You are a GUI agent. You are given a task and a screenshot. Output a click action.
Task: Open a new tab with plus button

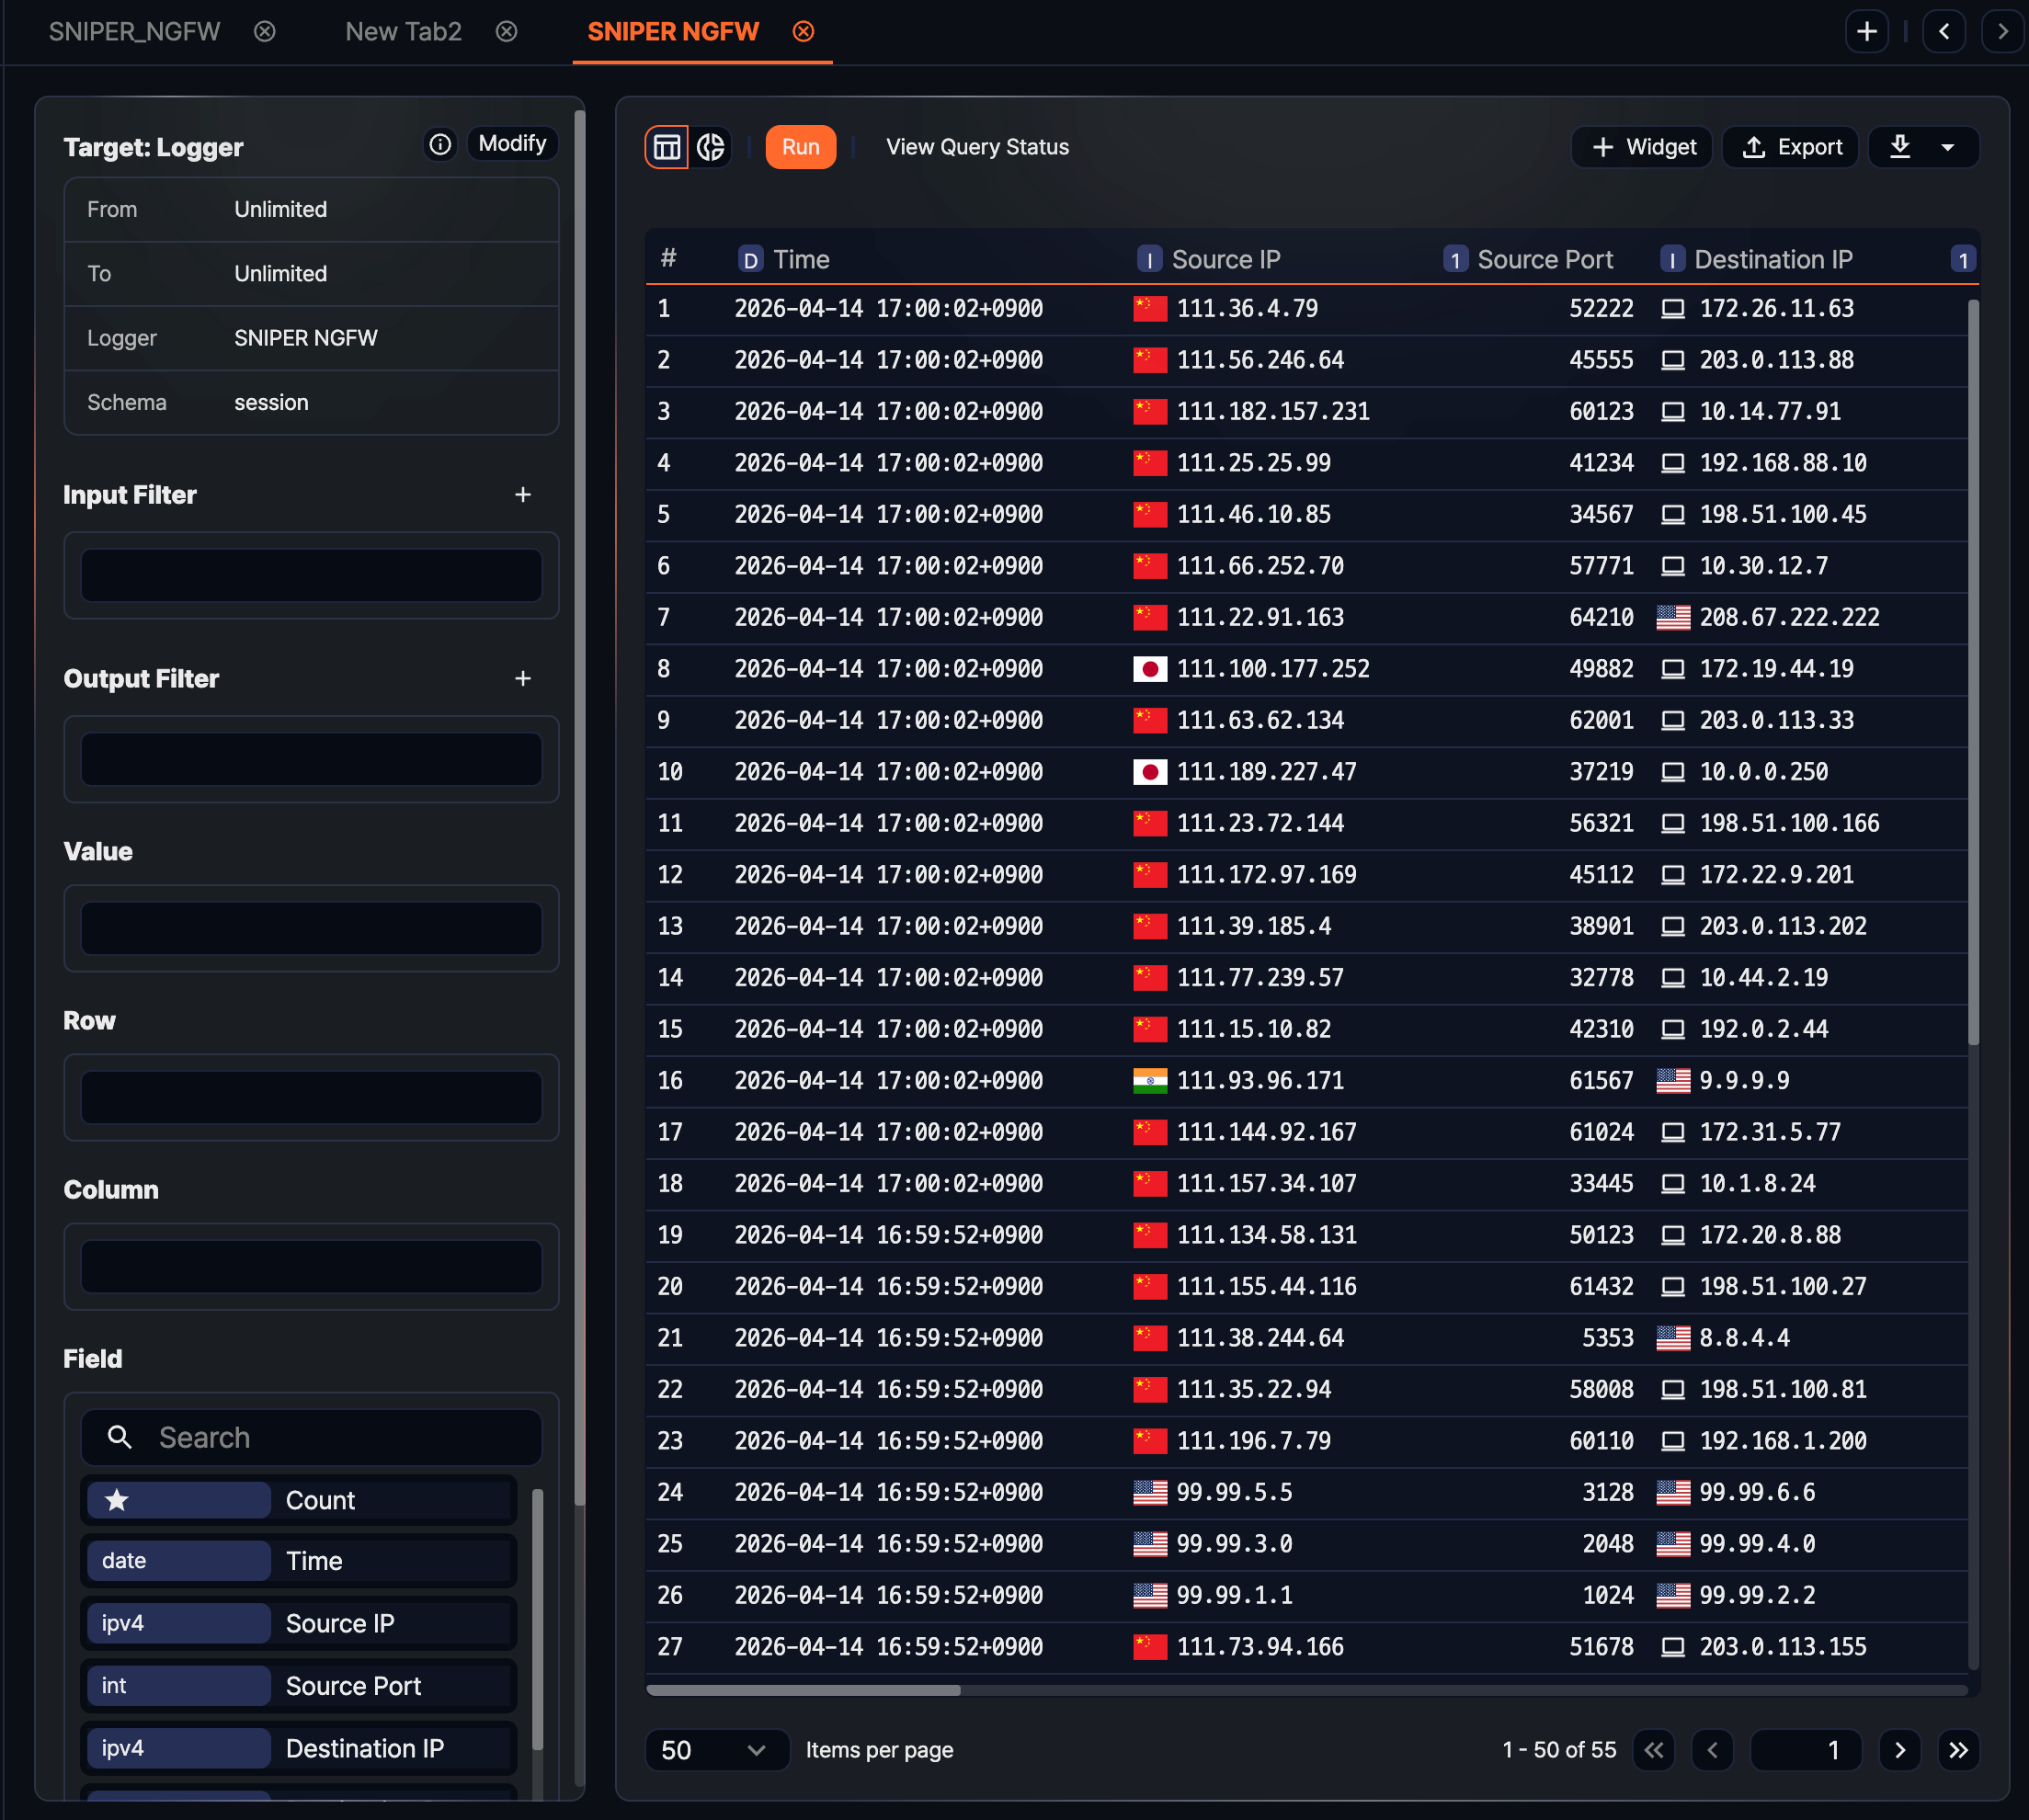pyautogui.click(x=1866, y=32)
